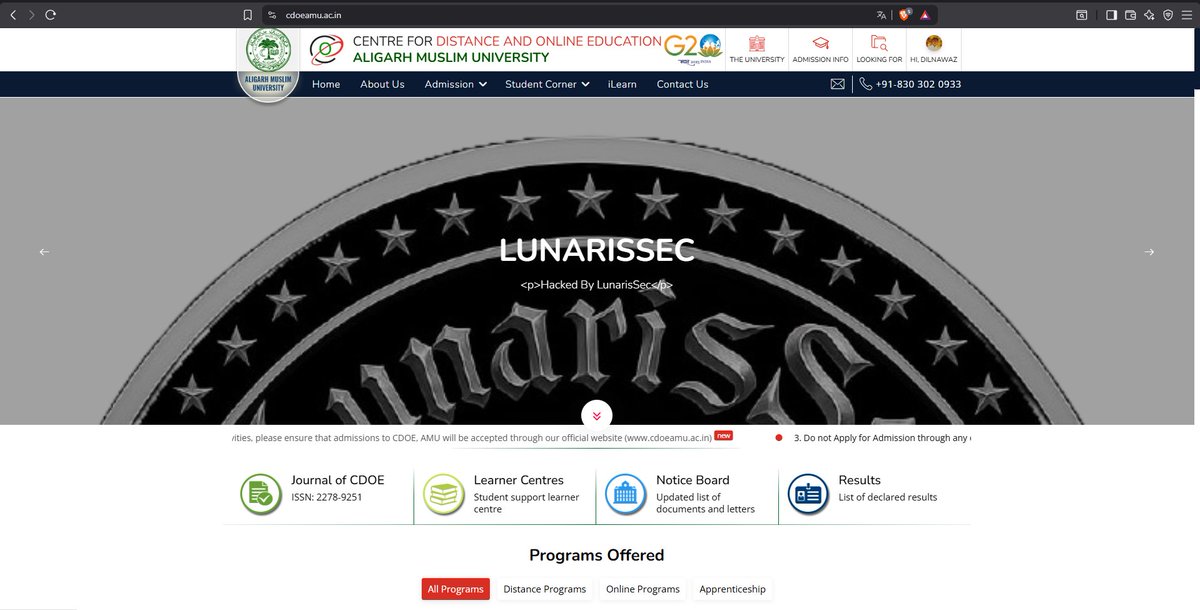The width and height of the screenshot is (1200, 610).
Task: Open the Brave Shields lion icon
Action: (x=904, y=15)
